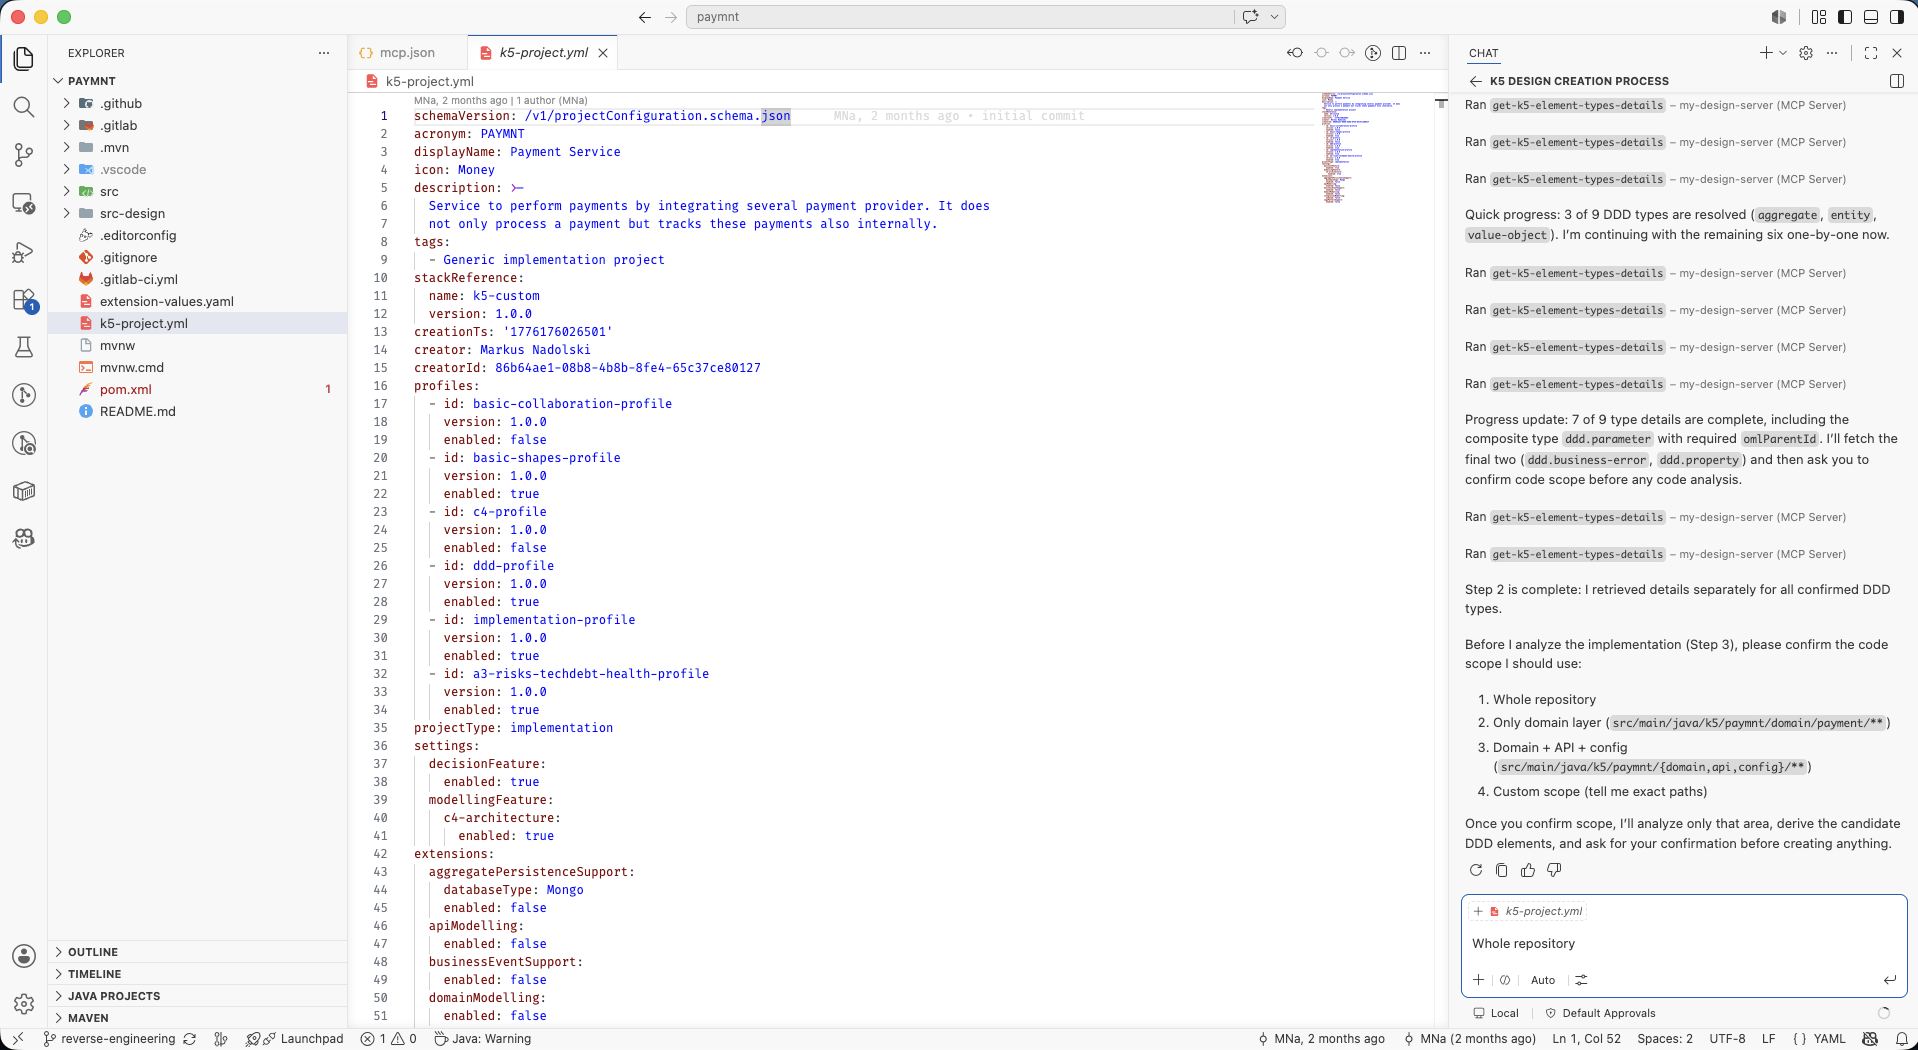Viewport: 1918px width, 1050px height.
Task: Open the Accounts menu in activity bar
Action: coord(24,956)
